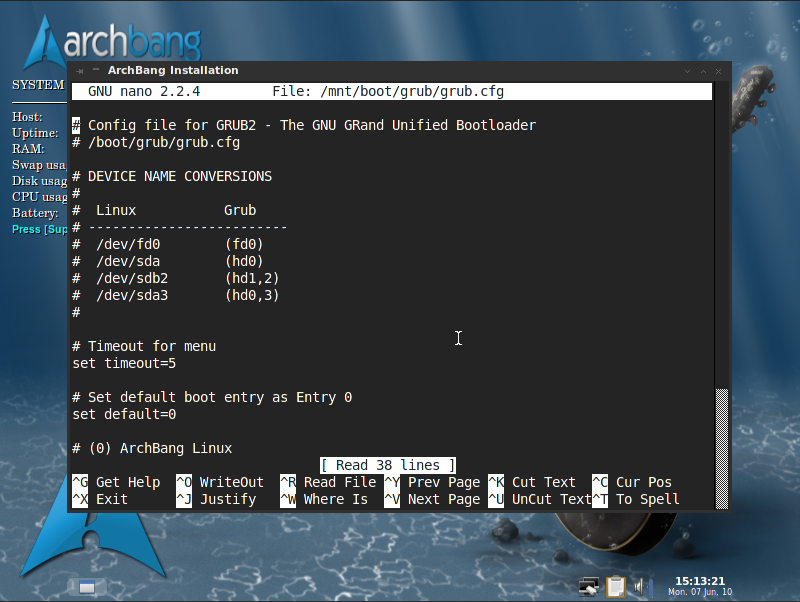Click the 'Grub' column header text
The image size is (800, 602).
click(x=240, y=210)
